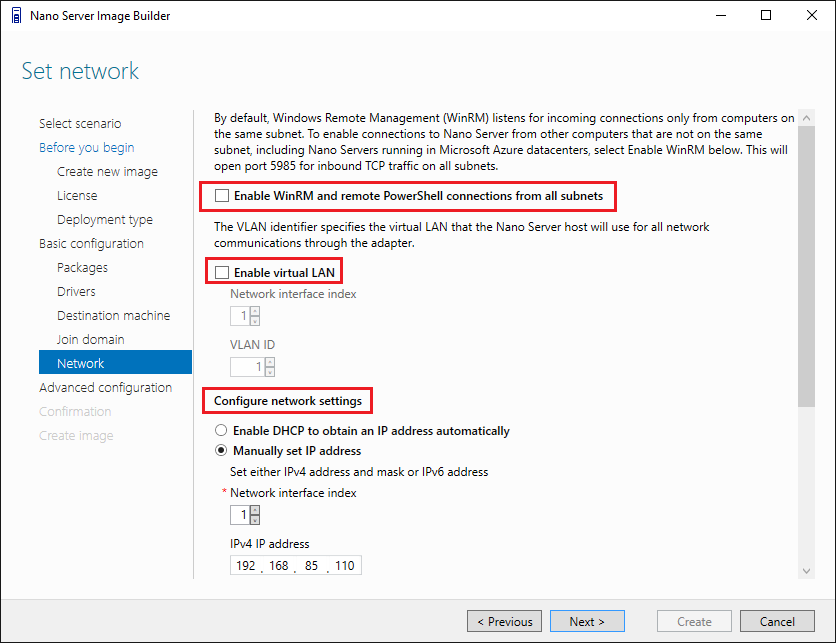Click scrollbar down arrow in network pane
Image resolution: width=836 pixels, height=643 pixels.
[807, 571]
